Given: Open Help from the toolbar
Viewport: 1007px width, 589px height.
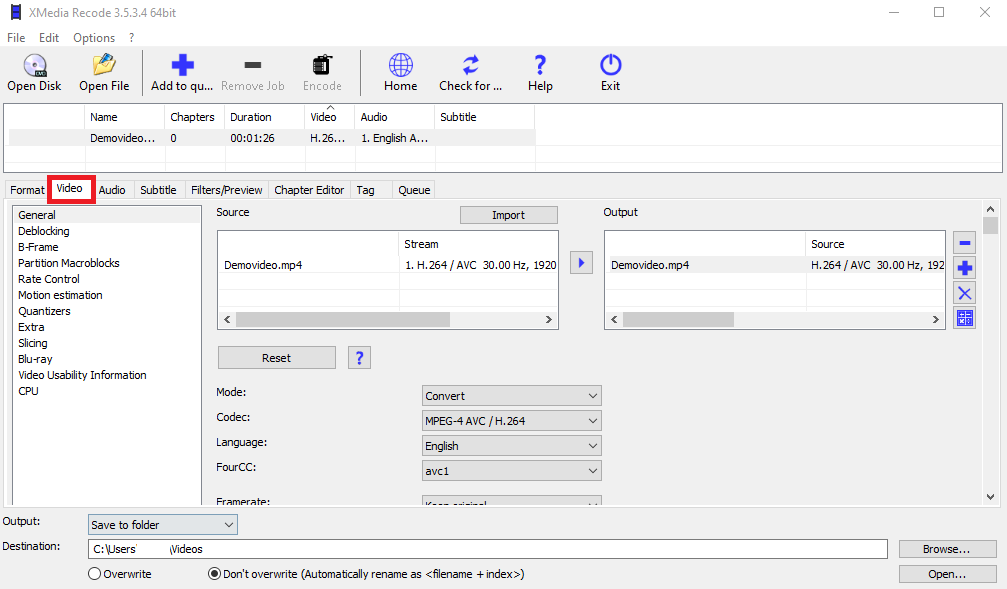Looking at the screenshot, I should 540,66.
